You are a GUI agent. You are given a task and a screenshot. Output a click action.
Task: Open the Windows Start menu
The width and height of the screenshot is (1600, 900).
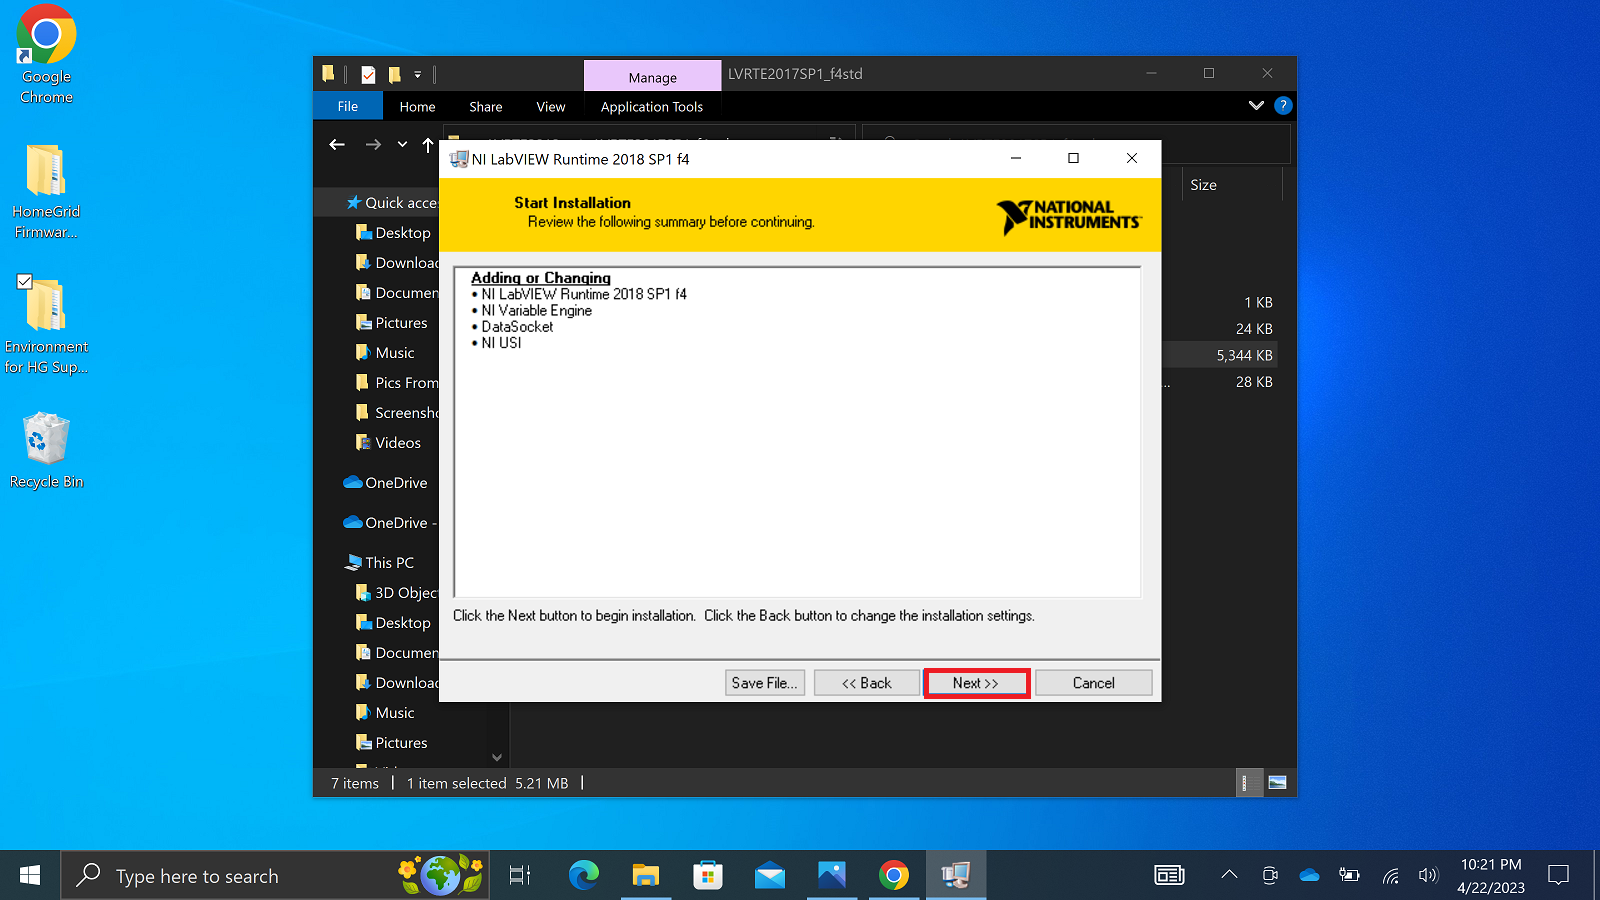(30, 875)
